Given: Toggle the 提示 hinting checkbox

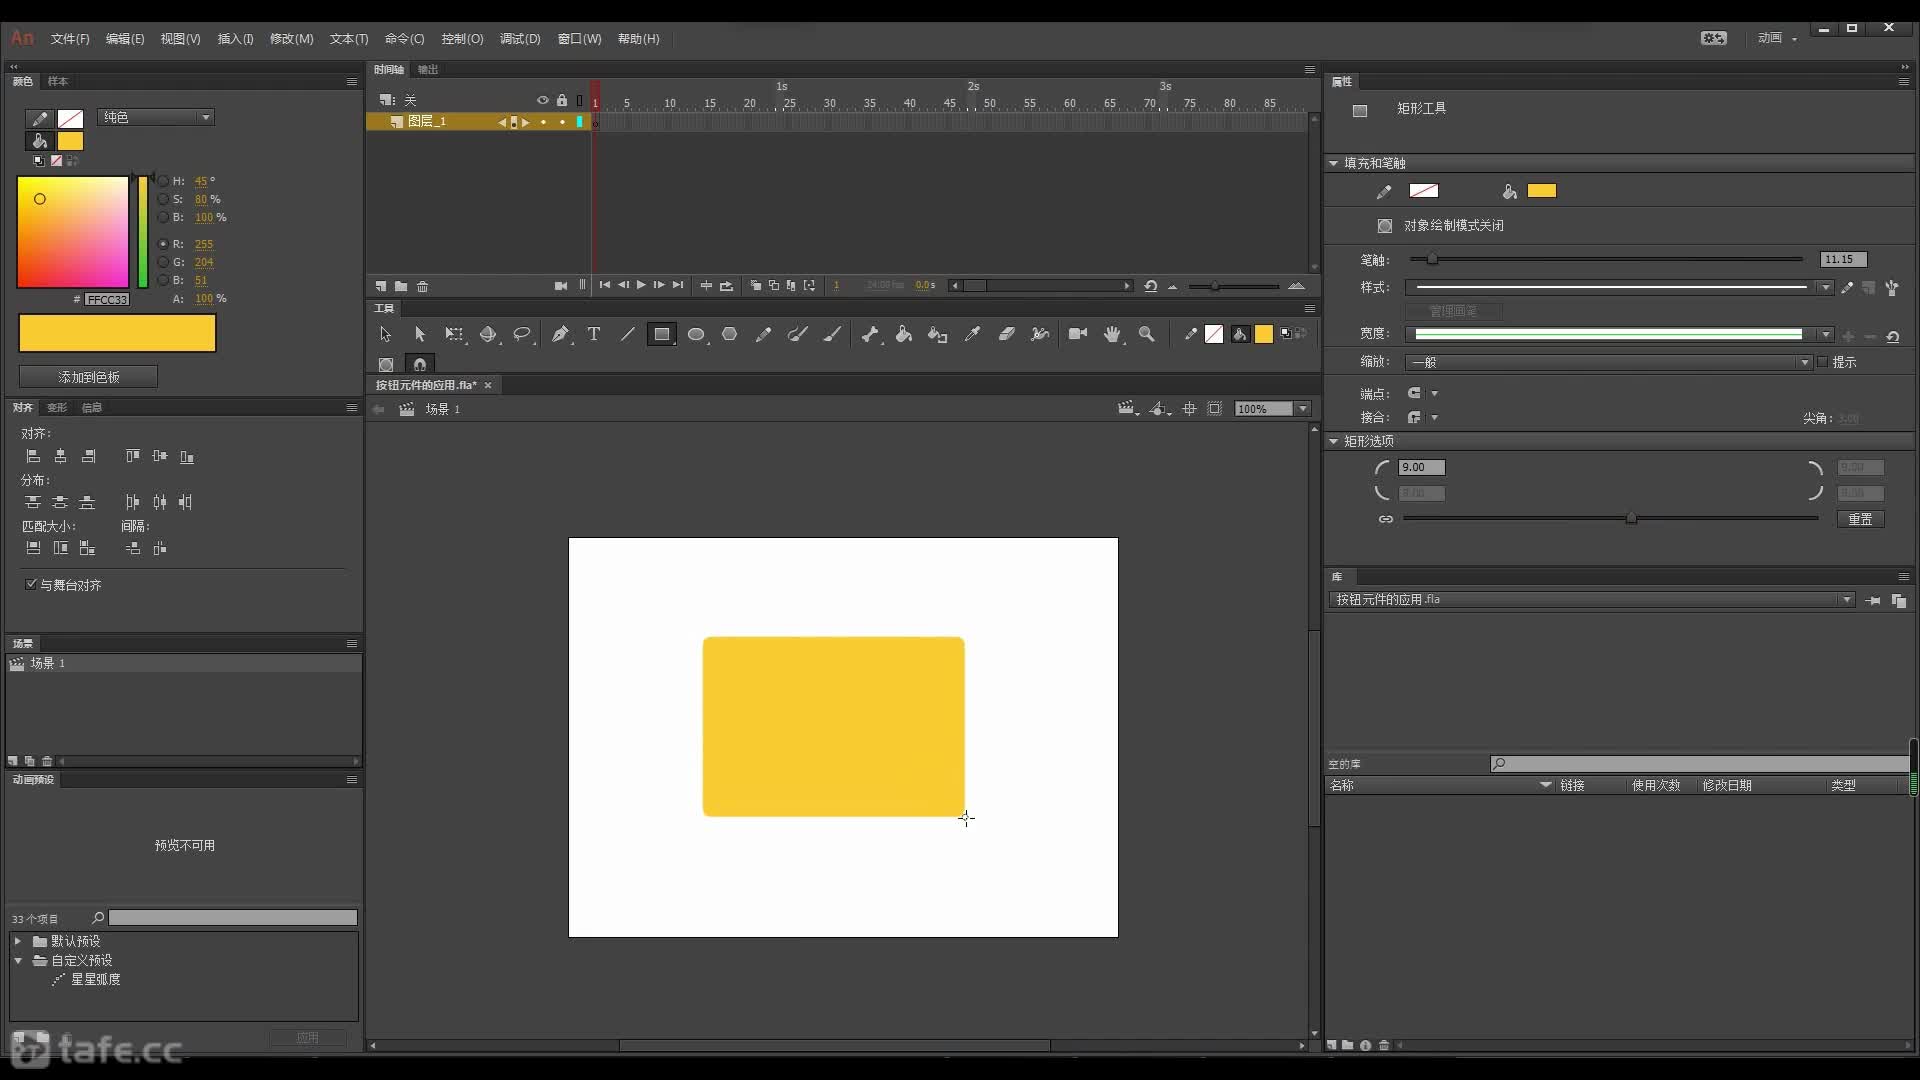Looking at the screenshot, I should (x=1822, y=362).
